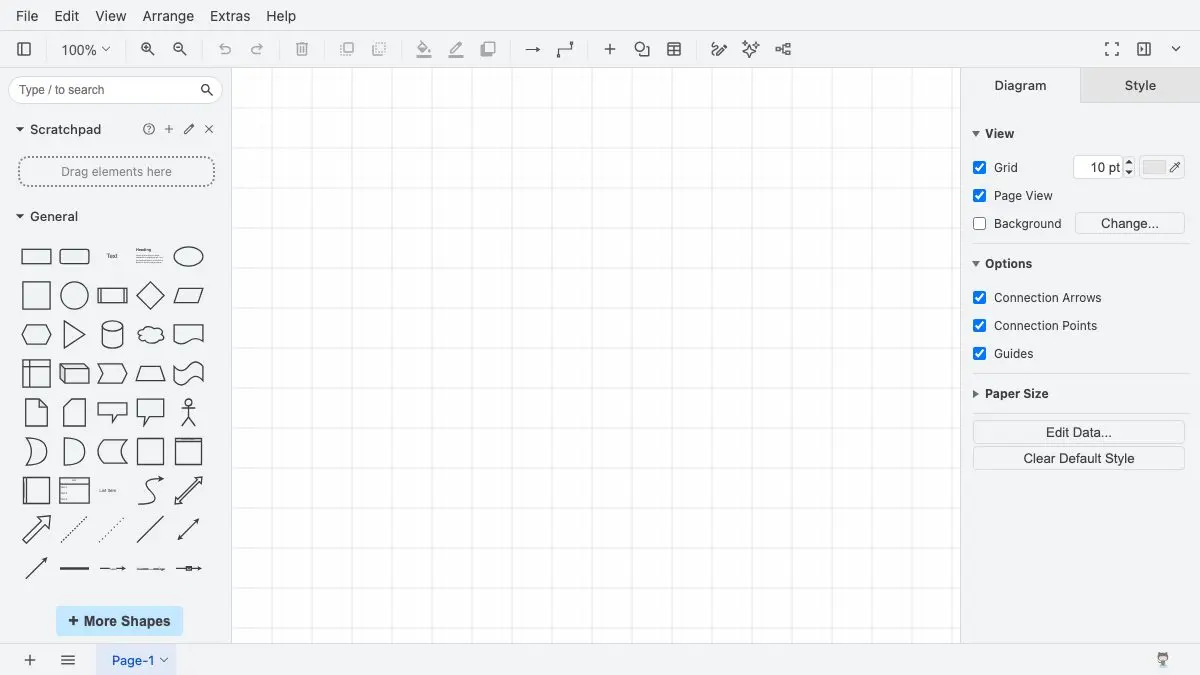Open the Arrange menu
The height and width of the screenshot is (675, 1200).
168,16
